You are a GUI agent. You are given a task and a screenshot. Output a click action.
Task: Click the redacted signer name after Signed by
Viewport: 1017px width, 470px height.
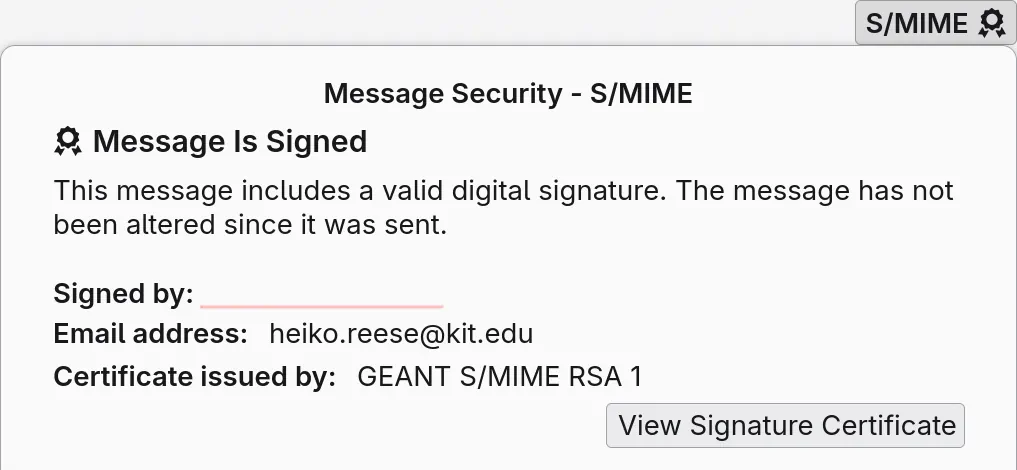click(x=322, y=295)
